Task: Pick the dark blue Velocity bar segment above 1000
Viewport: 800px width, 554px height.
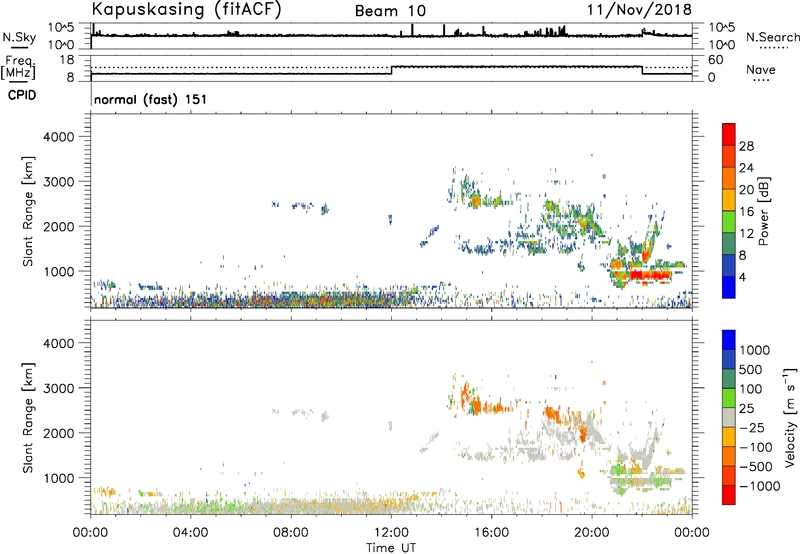Action: click(729, 340)
